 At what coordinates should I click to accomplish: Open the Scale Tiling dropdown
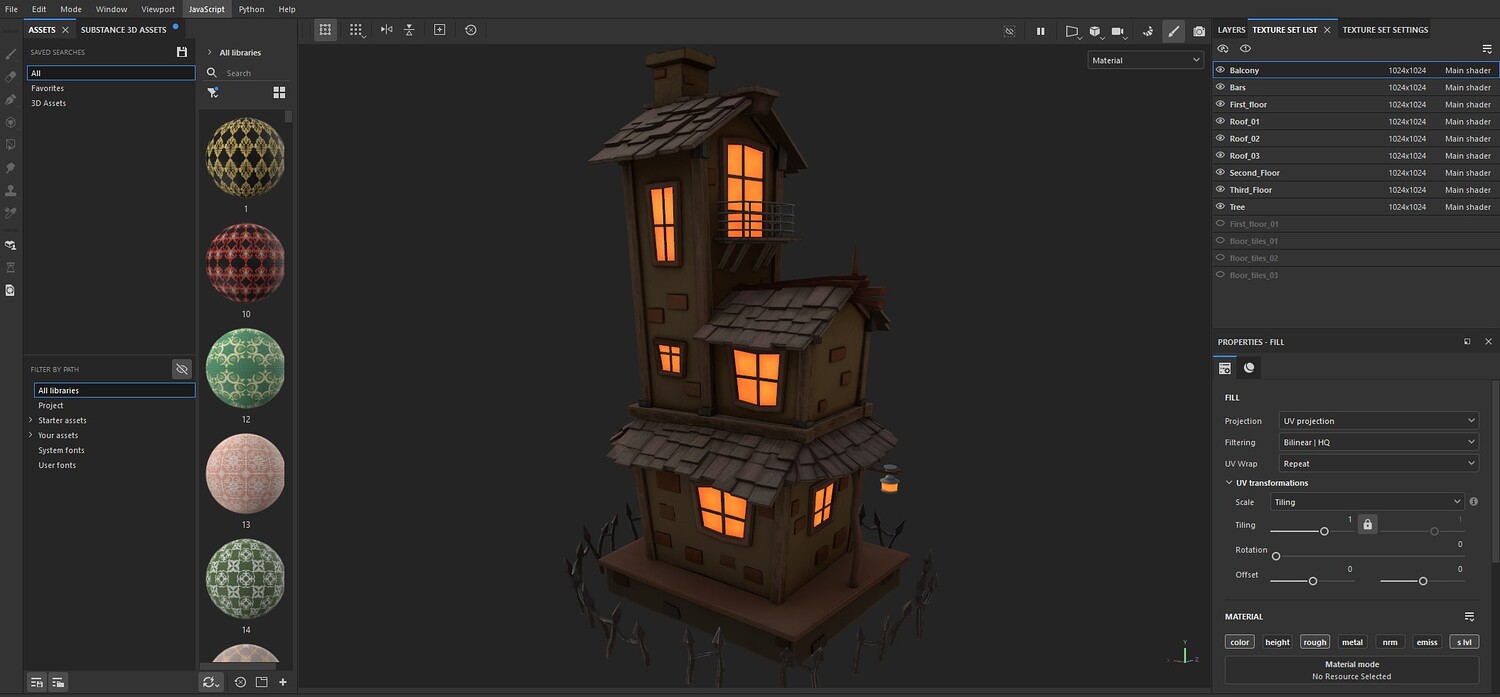point(1367,502)
